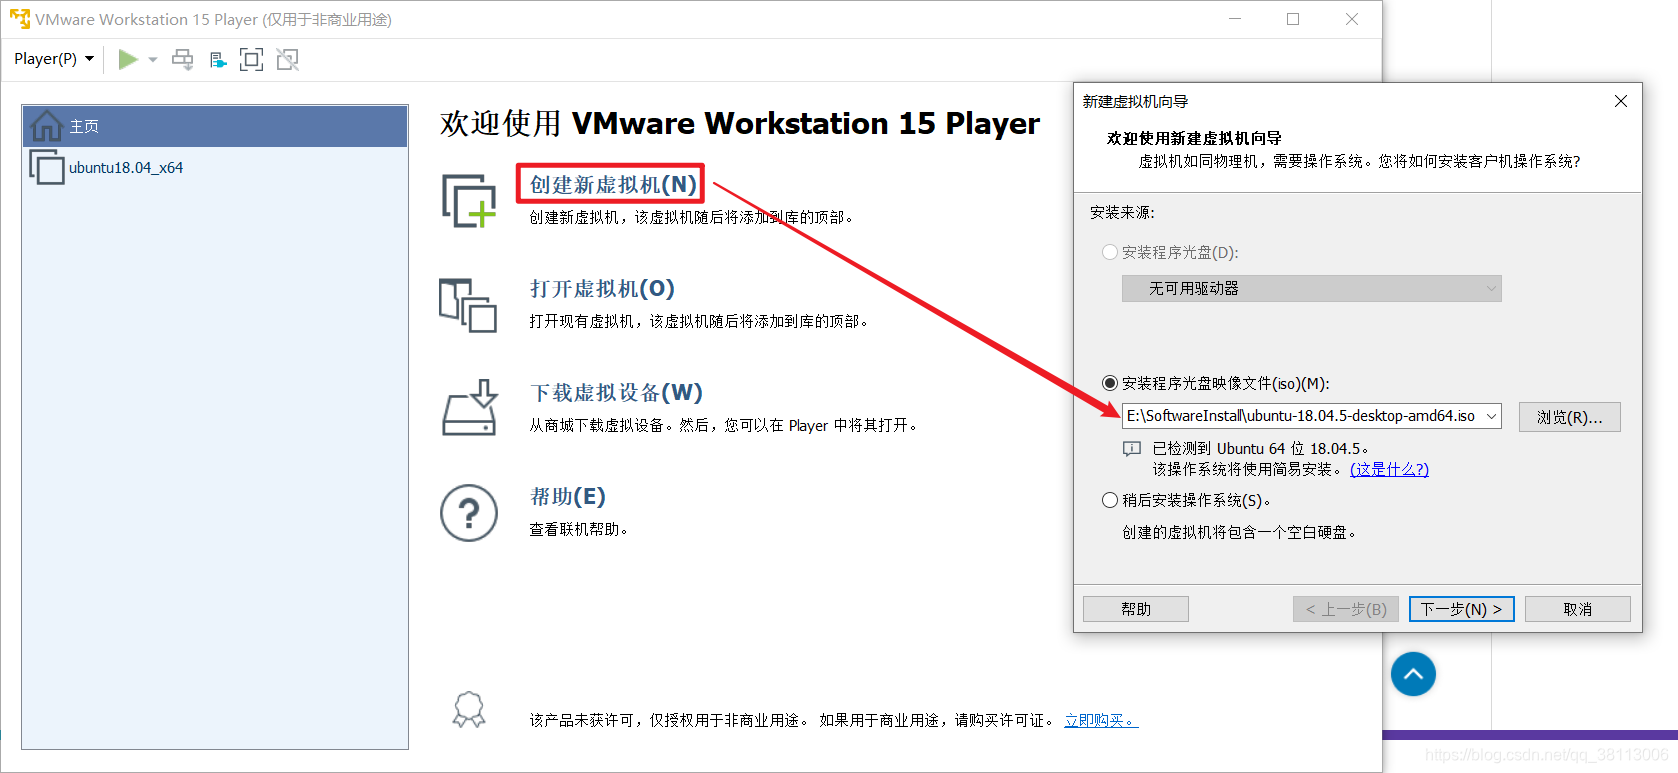Image resolution: width=1678 pixels, height=773 pixels.
Task: Expand the power options arrow beside play
Action: (153, 60)
